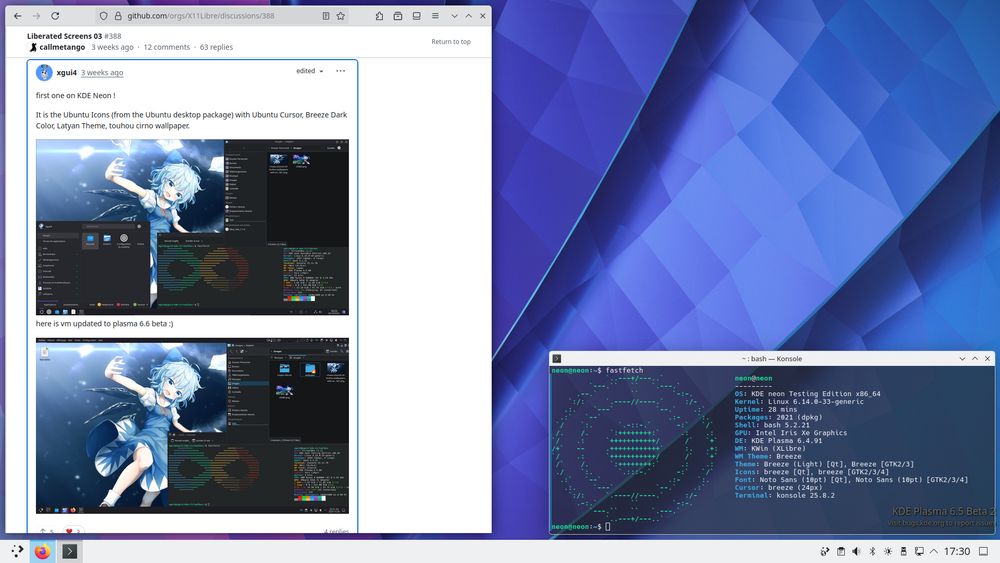The height and width of the screenshot is (563, 1000).
Task: Click the Konsole window's terminal icon
Action: point(556,358)
